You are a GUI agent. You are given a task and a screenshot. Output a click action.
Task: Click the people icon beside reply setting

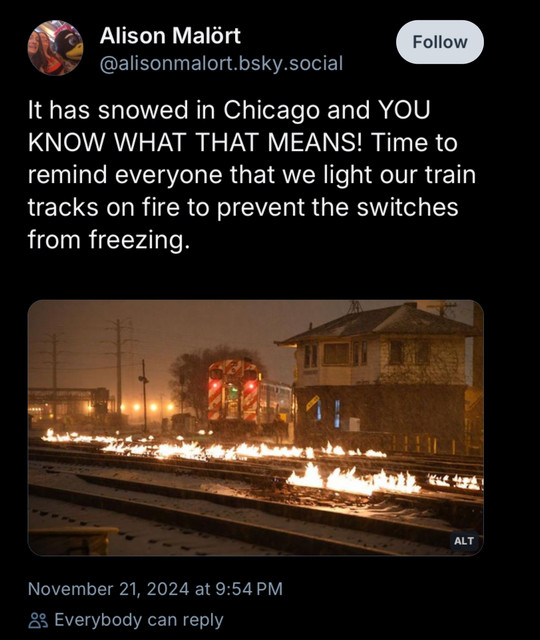click(x=38, y=620)
